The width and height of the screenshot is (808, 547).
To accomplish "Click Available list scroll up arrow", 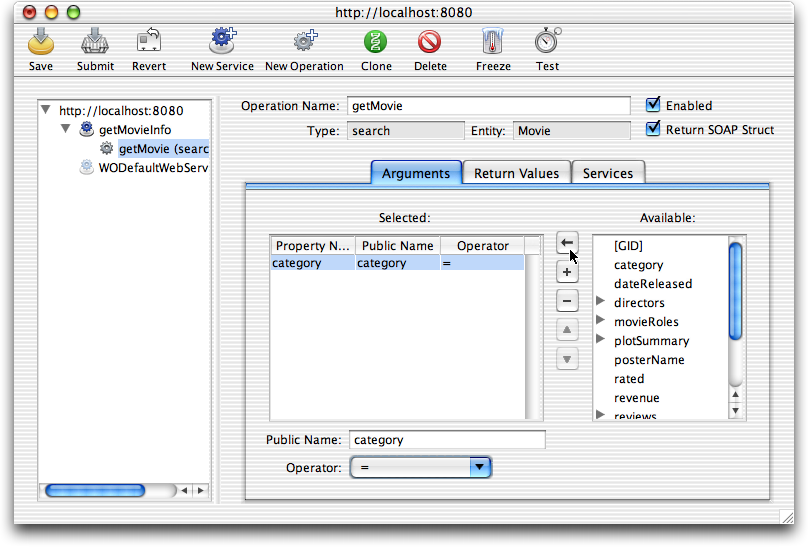I will (735, 395).
